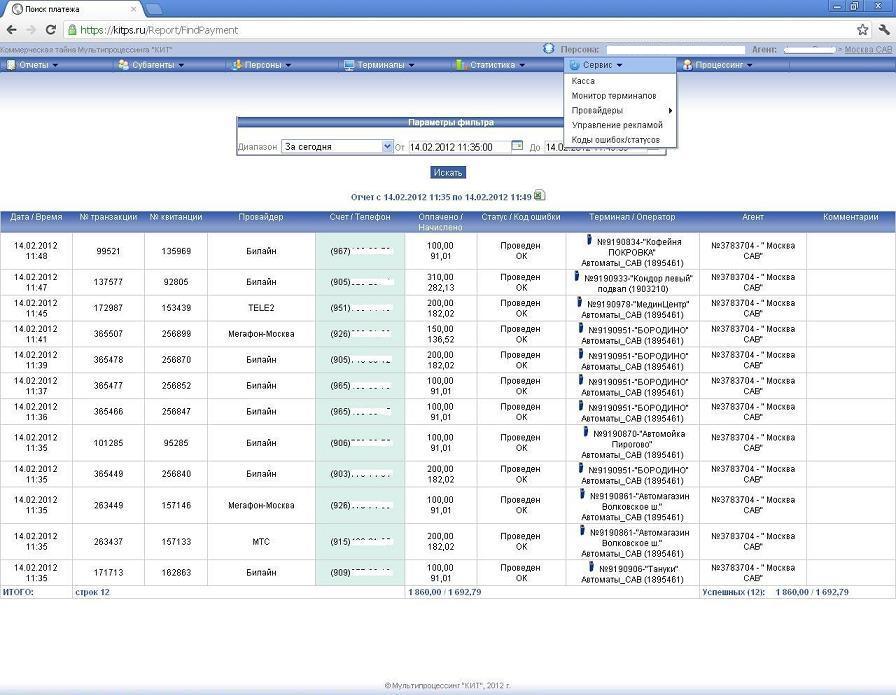Click terminal icon in transaction 172987 row
The width and height of the screenshot is (896, 695).
click(x=579, y=302)
